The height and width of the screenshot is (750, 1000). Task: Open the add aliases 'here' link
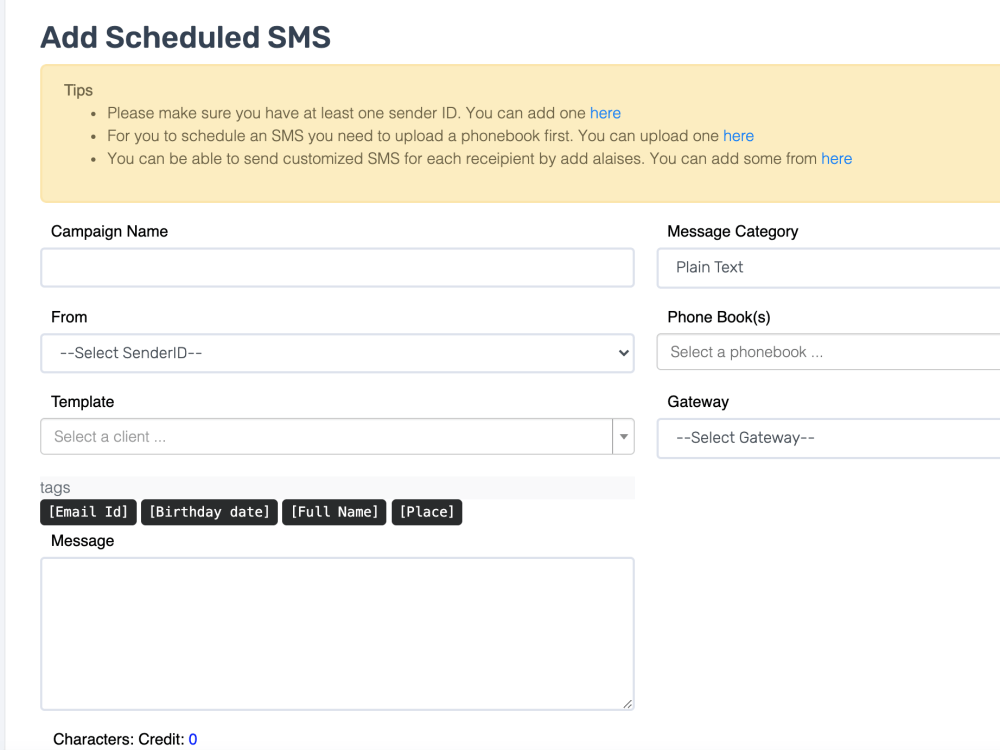(837, 159)
